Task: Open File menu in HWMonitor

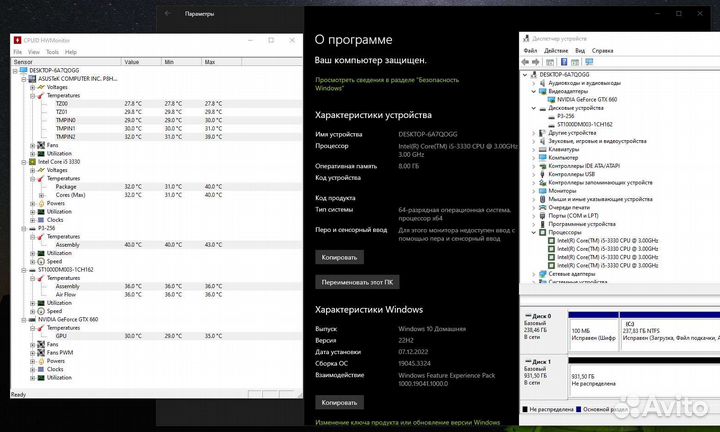Action: point(17,52)
